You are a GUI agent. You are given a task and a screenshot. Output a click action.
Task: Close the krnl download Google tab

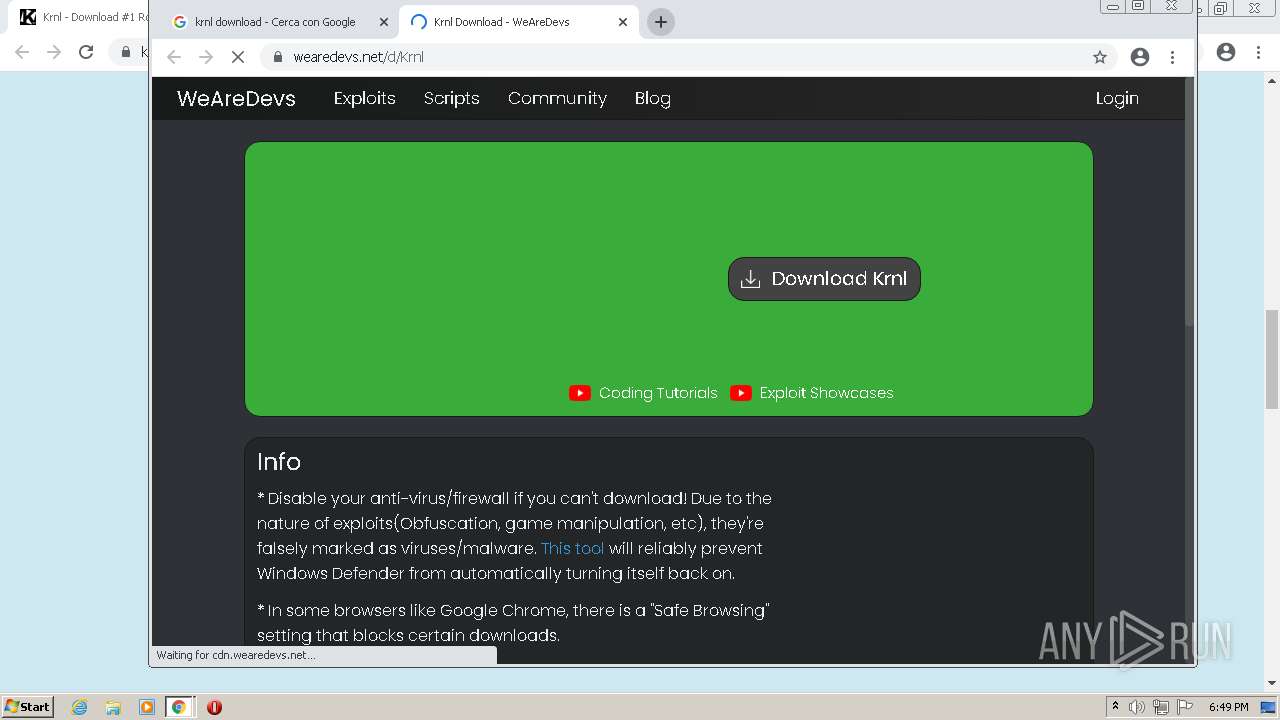click(383, 22)
